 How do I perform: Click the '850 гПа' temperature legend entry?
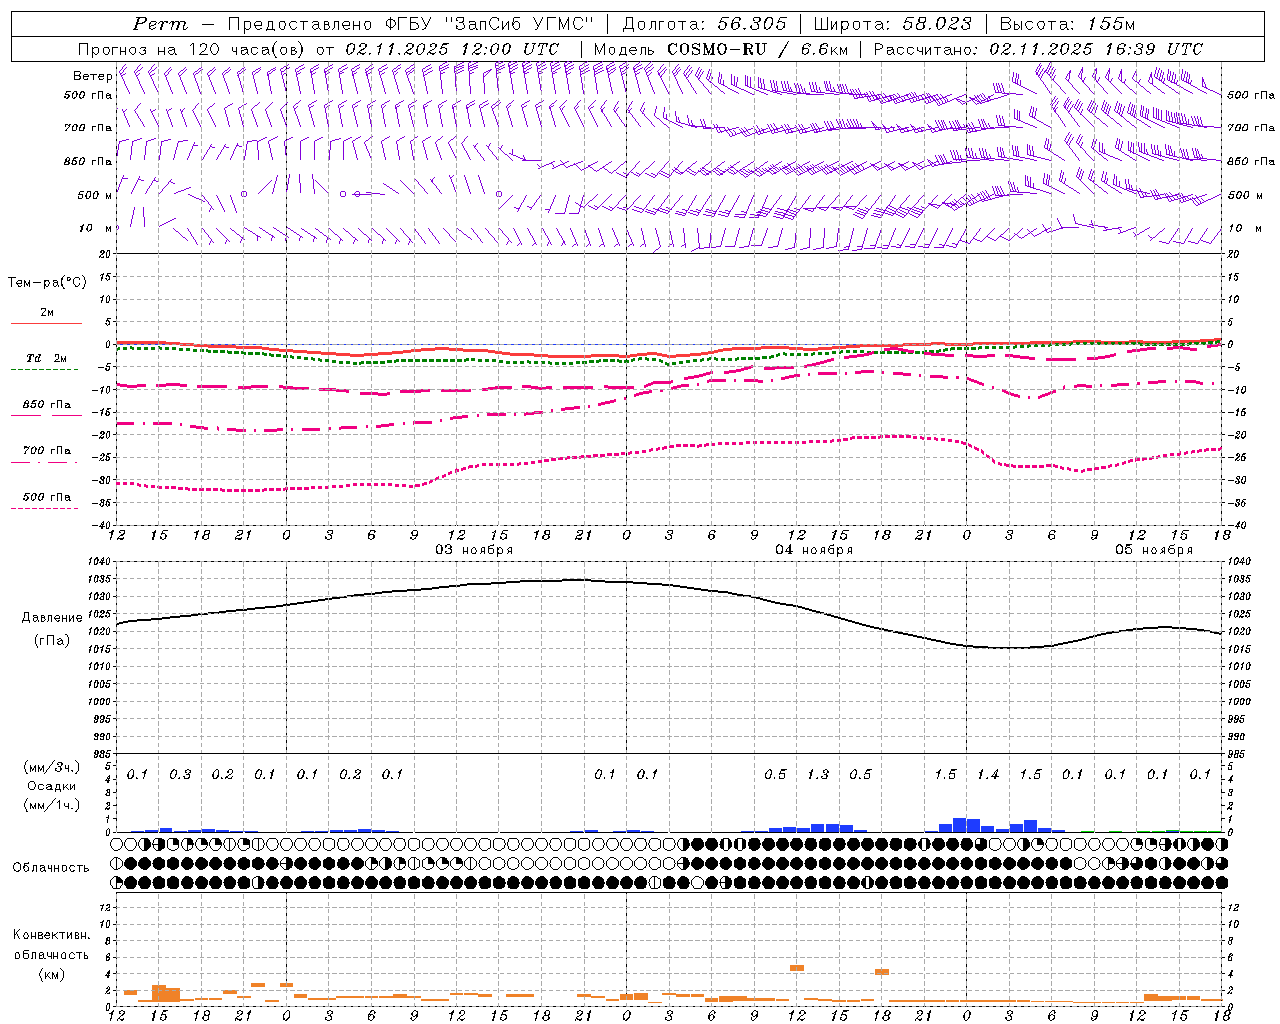point(46,408)
